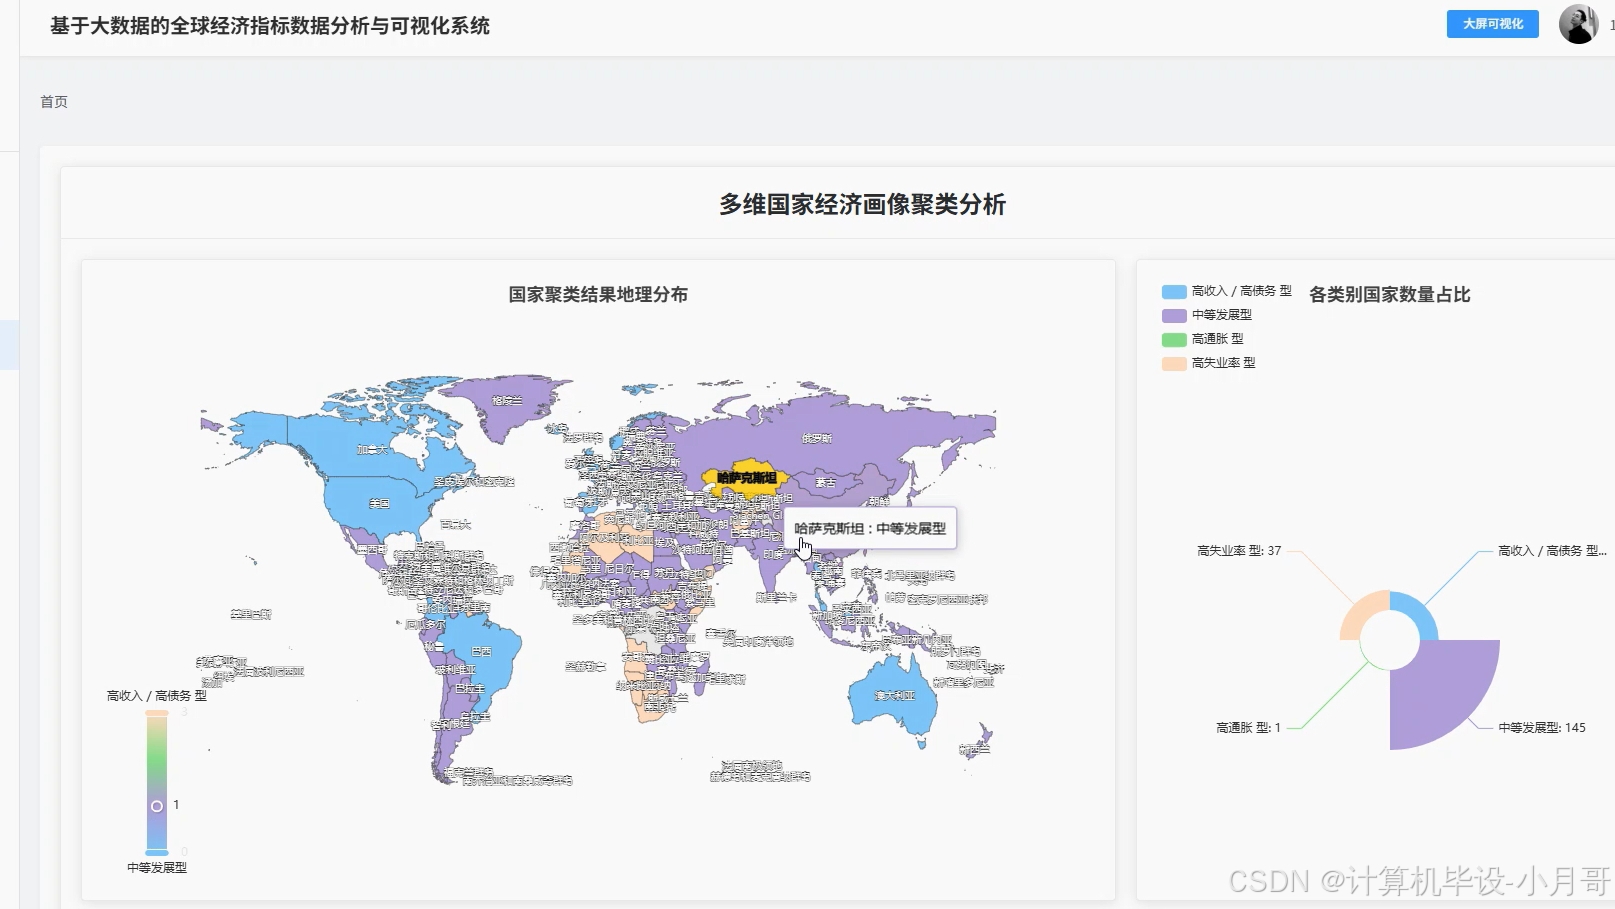This screenshot has width=1615, height=909.
Task: Toggle the 中等发展型 legend item
Action: coord(1207,315)
